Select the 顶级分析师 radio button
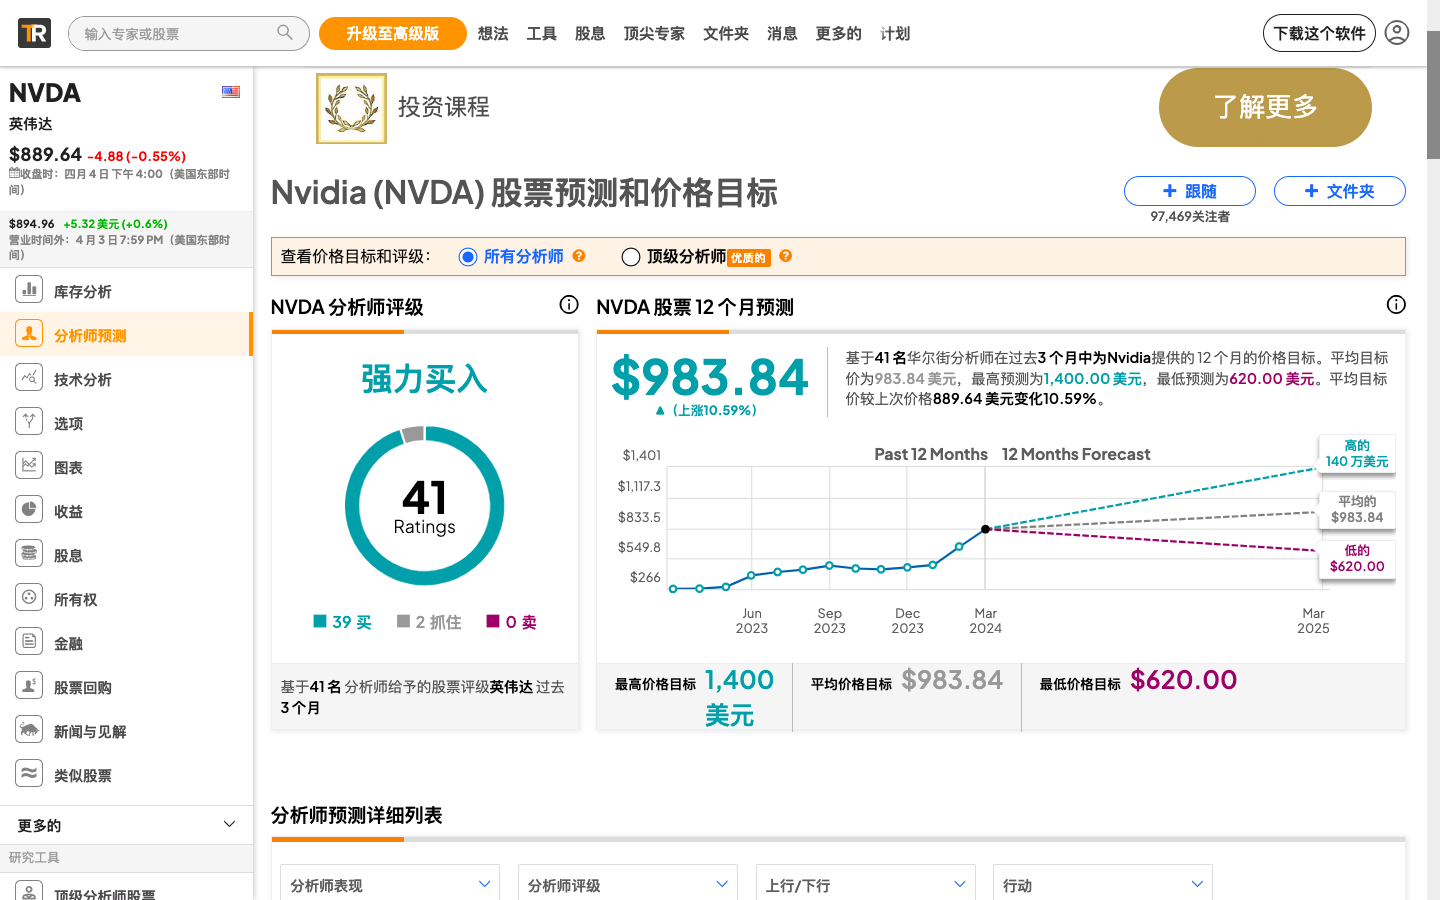1440x900 pixels. click(x=631, y=257)
